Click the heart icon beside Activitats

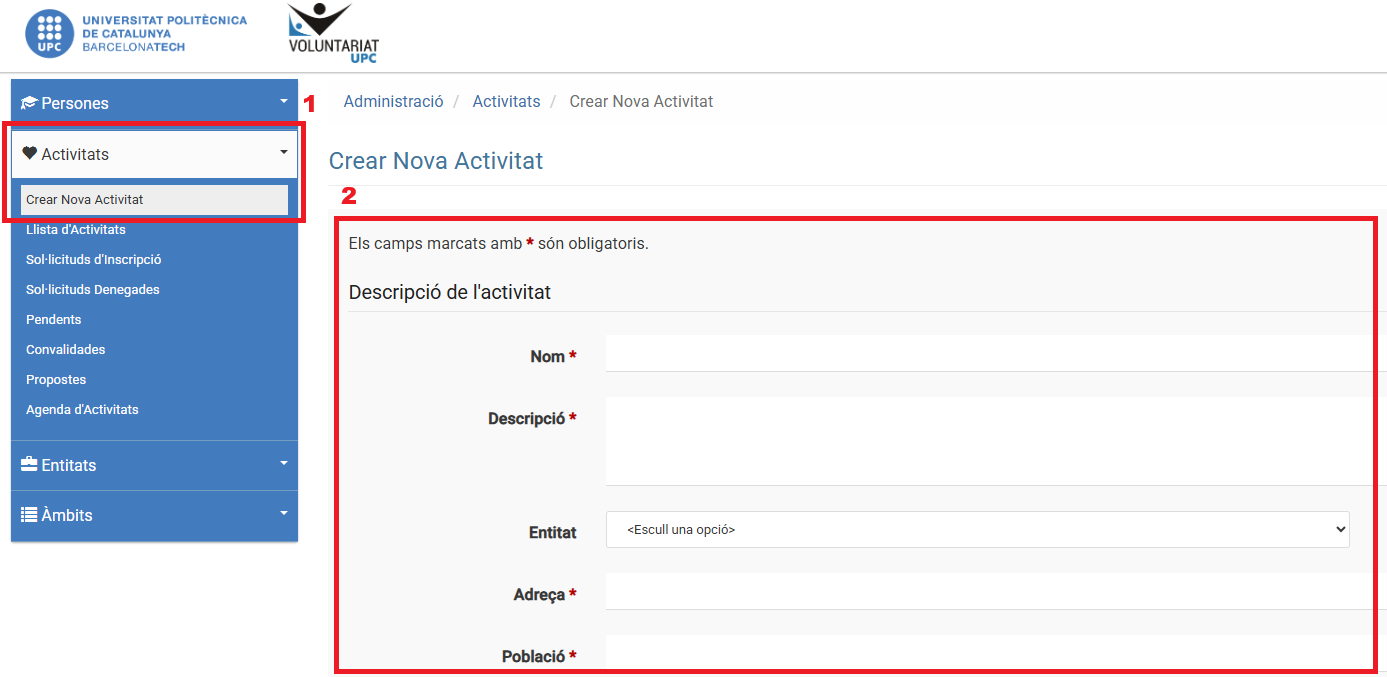(x=29, y=154)
